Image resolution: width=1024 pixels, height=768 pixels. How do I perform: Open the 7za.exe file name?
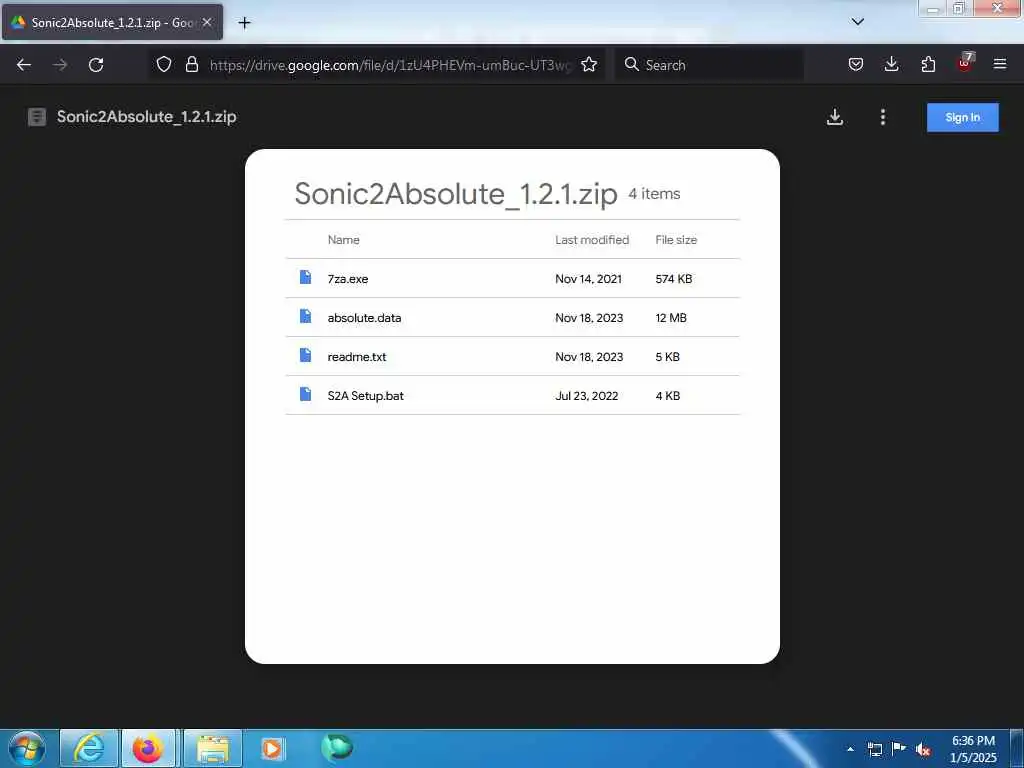pos(348,279)
